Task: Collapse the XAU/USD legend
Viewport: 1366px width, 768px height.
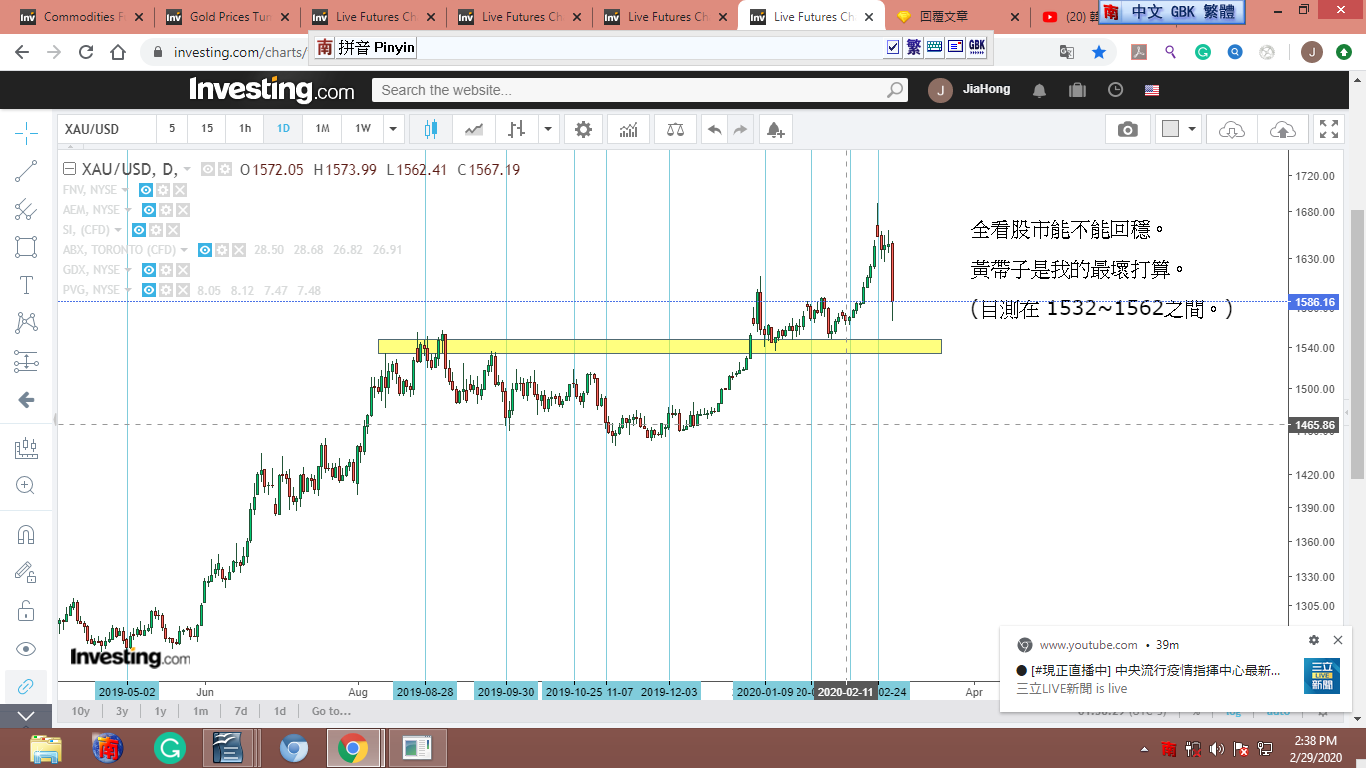Action: (69, 170)
